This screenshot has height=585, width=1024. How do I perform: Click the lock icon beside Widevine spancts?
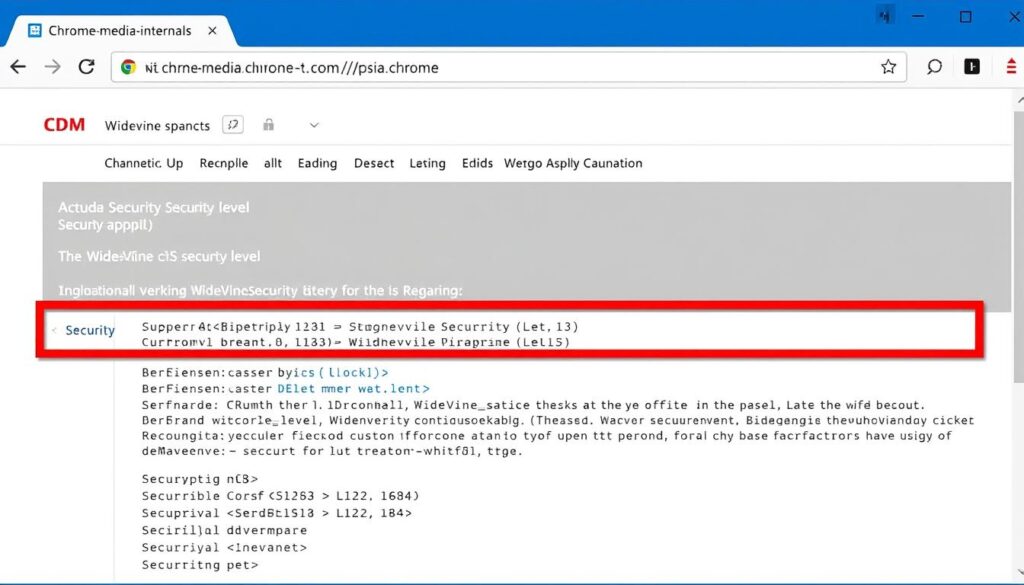266,125
